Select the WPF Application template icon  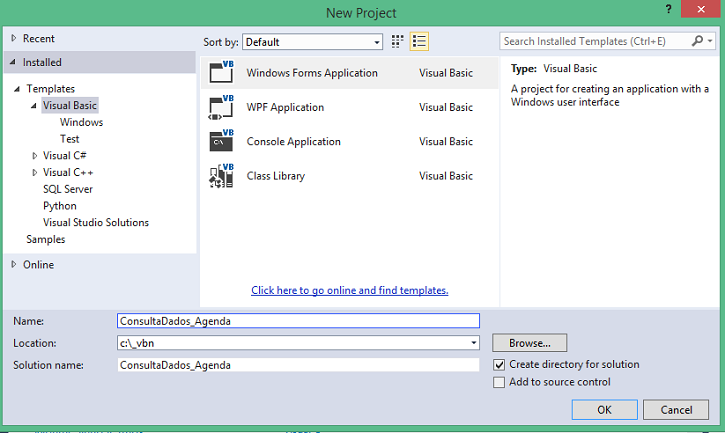pyautogui.click(x=221, y=107)
